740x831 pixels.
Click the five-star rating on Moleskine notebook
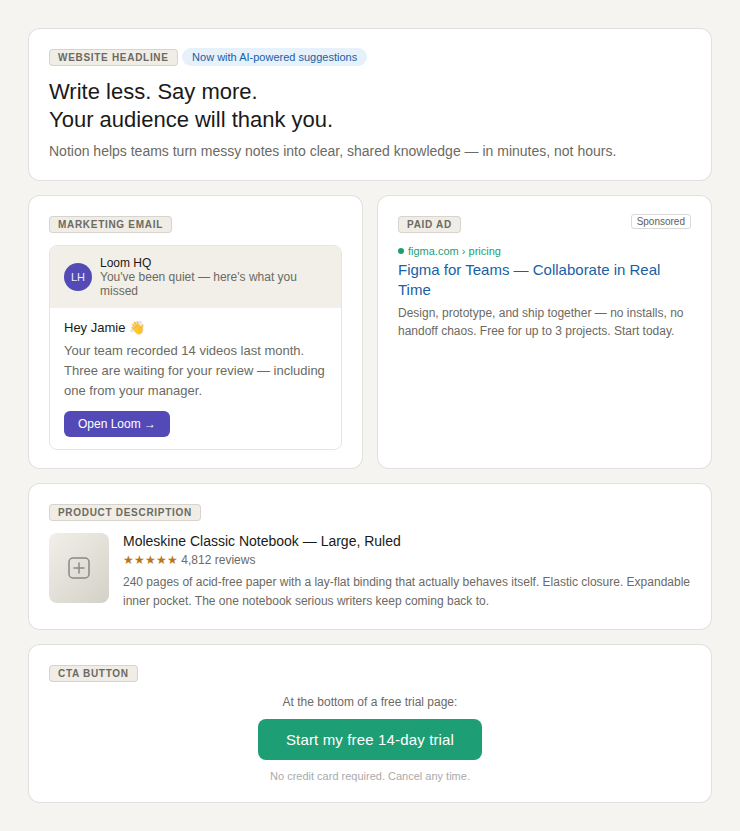[x=150, y=560]
